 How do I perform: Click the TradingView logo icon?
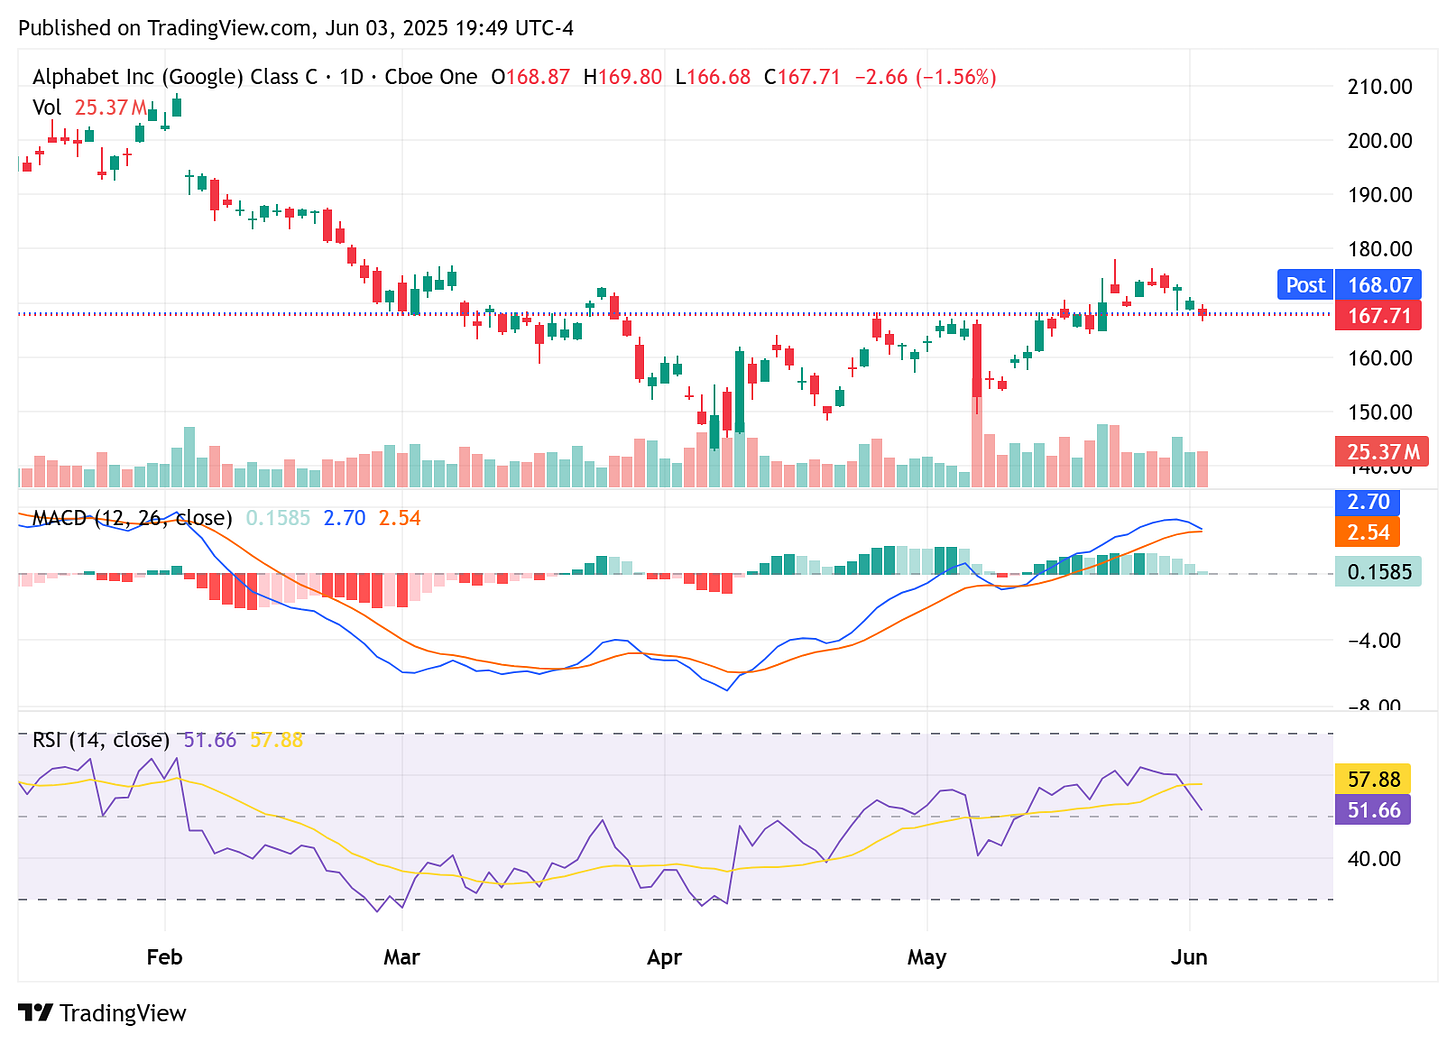[37, 1013]
